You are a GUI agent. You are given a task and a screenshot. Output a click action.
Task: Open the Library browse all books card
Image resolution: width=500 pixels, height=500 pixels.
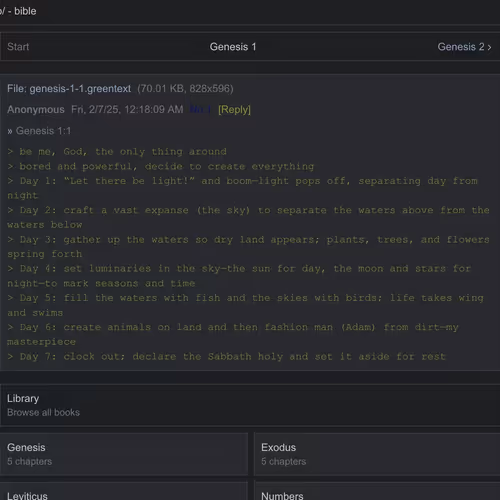tap(250, 405)
